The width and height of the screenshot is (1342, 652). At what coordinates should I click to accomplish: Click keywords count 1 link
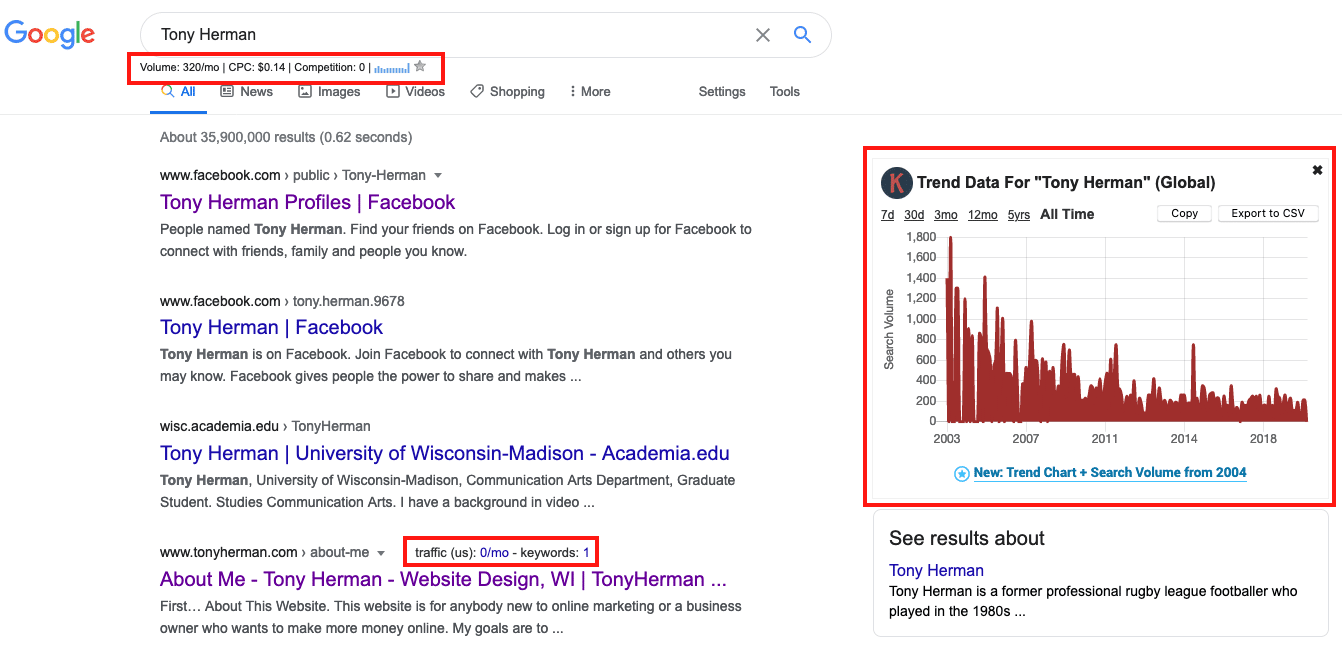(x=586, y=552)
